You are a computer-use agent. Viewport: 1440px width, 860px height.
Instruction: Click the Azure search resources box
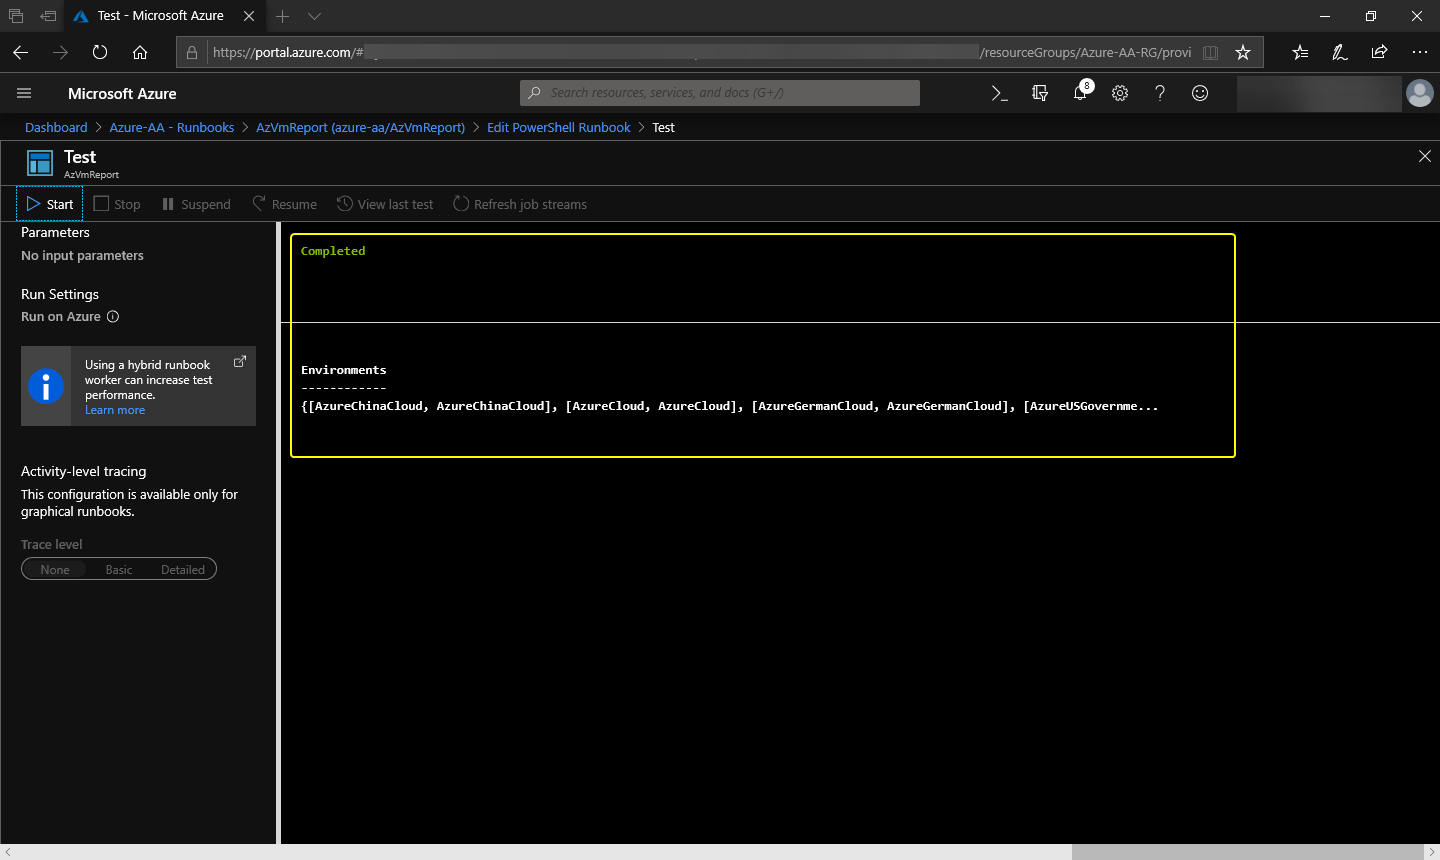pos(720,93)
